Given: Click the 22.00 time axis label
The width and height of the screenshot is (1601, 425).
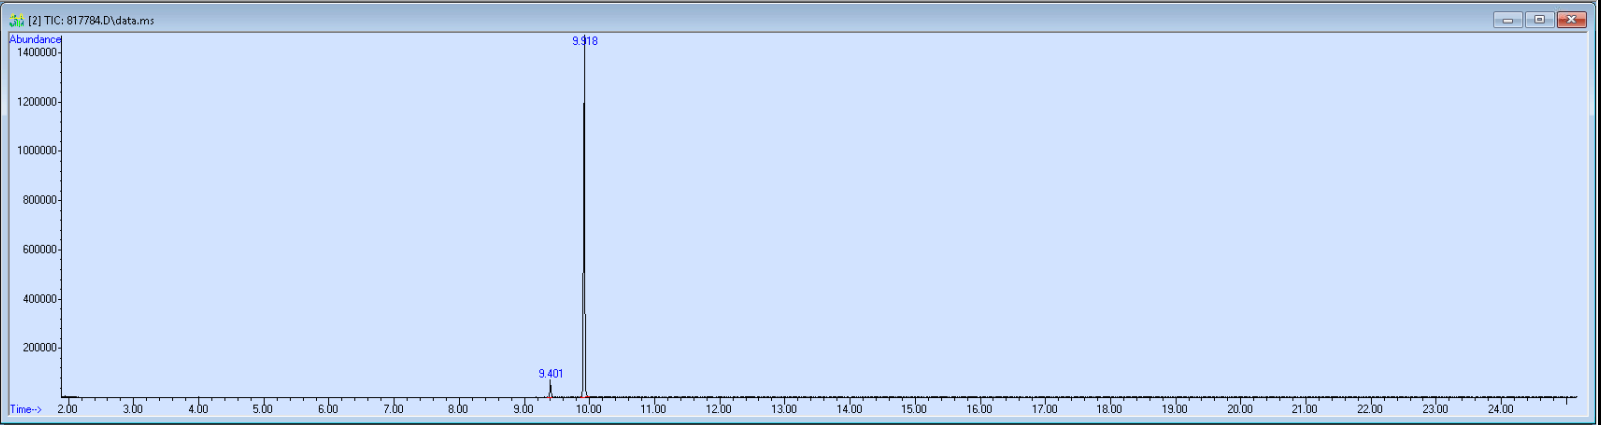Looking at the screenshot, I should point(1370,409).
